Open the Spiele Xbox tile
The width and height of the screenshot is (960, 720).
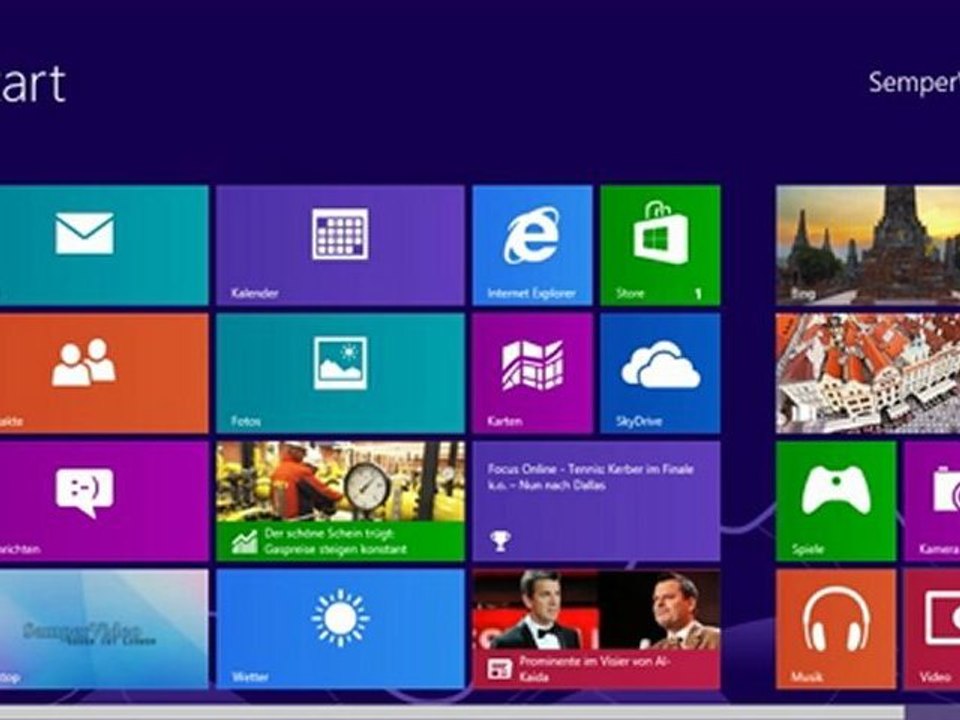(x=836, y=501)
